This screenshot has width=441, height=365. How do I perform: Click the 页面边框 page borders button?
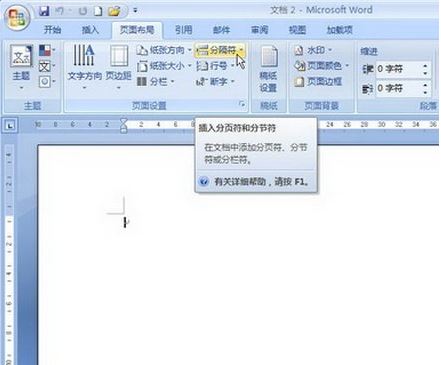click(x=318, y=81)
